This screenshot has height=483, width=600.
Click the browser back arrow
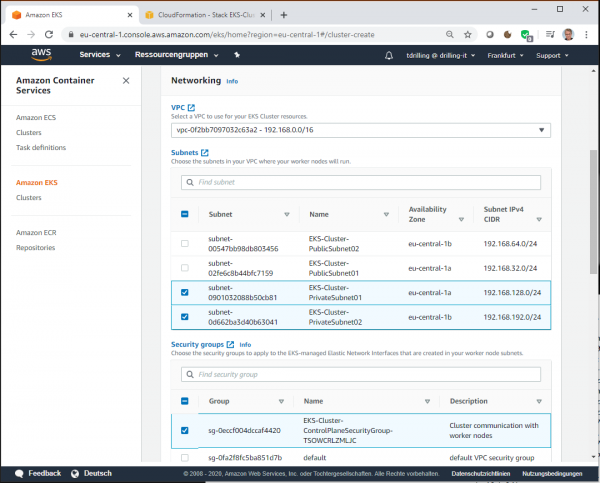[13, 34]
